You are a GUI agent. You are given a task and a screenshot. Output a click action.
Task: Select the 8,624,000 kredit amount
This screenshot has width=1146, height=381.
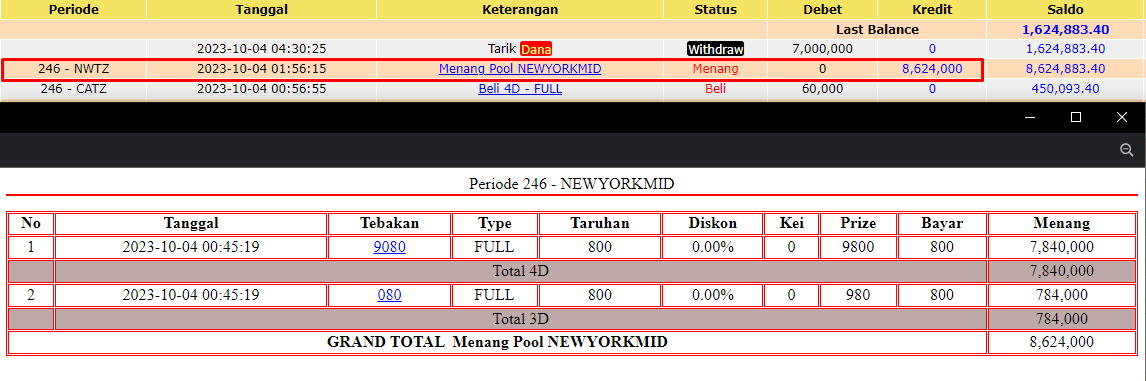932,69
